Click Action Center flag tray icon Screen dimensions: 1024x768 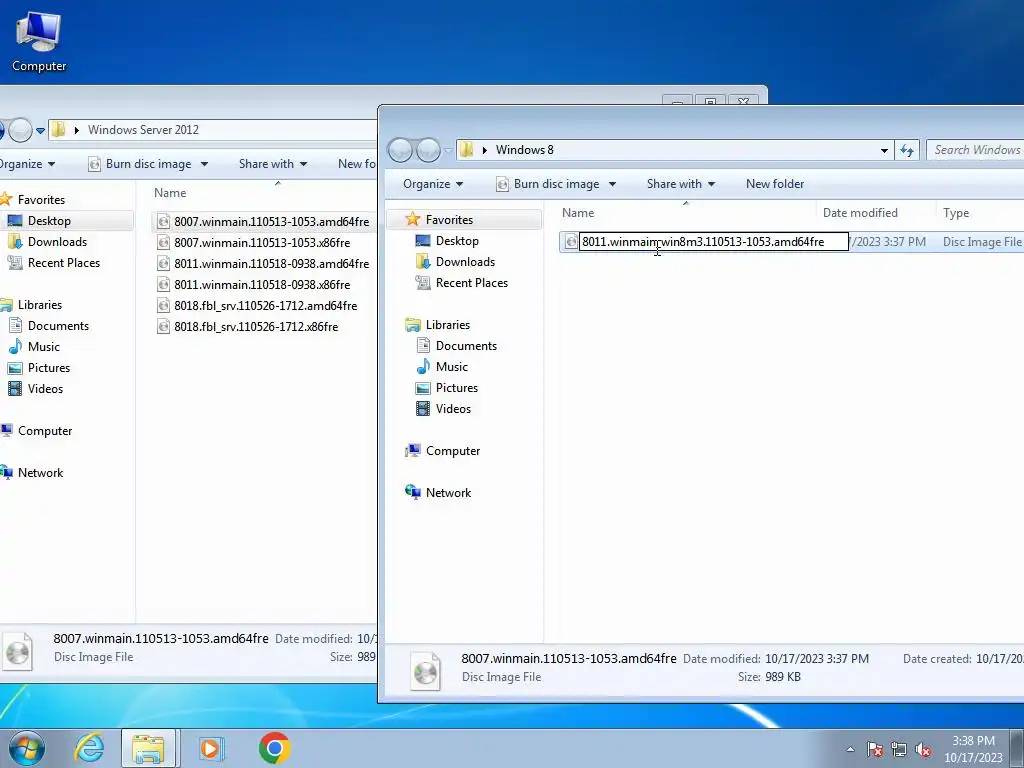click(x=875, y=749)
